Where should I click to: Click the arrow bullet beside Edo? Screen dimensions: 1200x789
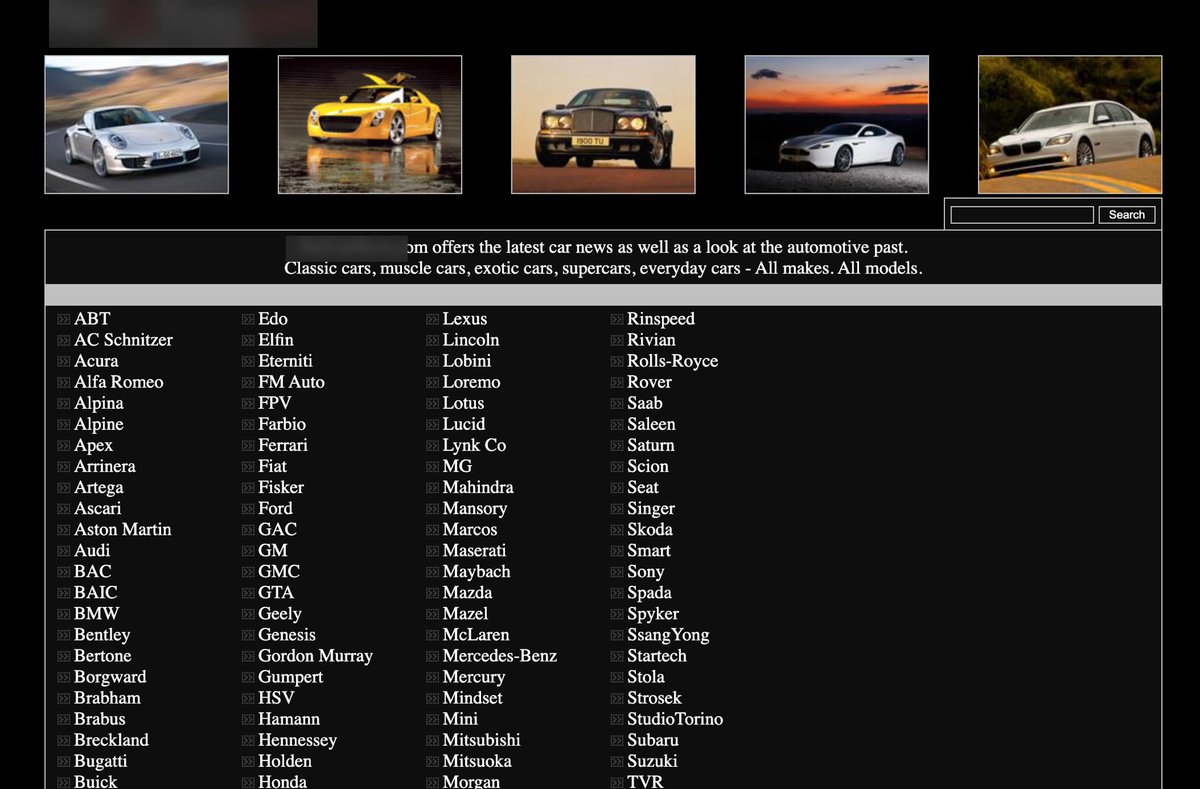249,320
